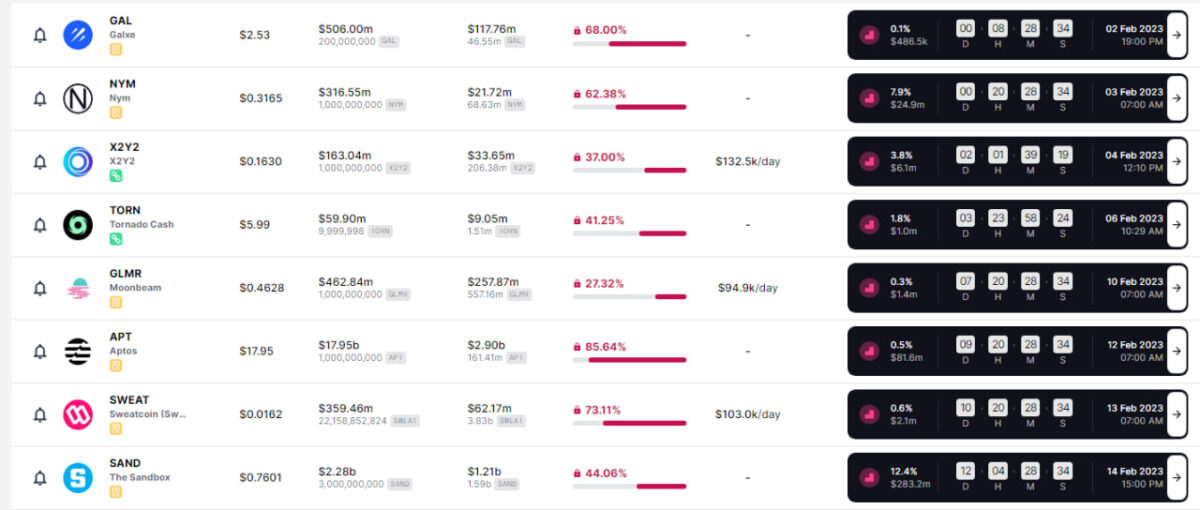
Task: Click The Sandbox logo
Action: click(x=78, y=478)
